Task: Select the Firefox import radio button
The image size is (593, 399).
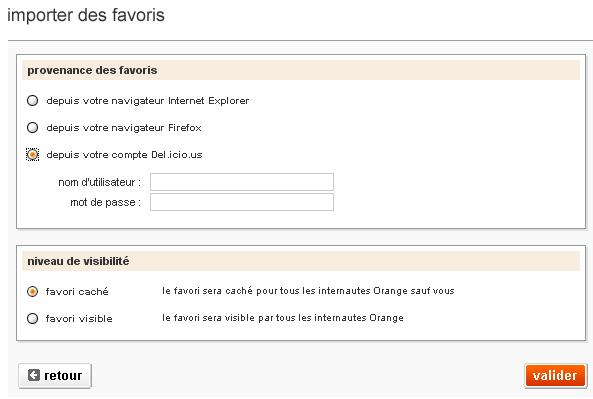Action: (33, 127)
